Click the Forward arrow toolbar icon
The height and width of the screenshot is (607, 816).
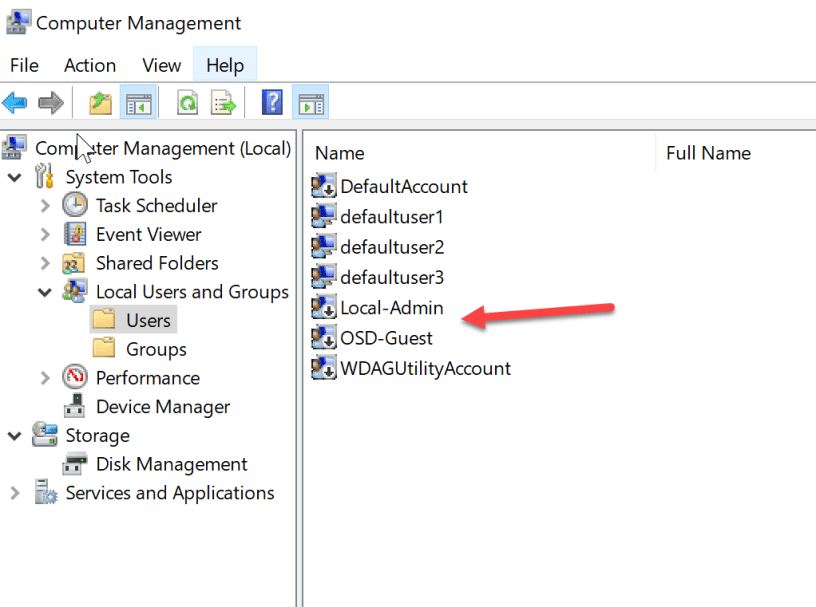[50, 102]
